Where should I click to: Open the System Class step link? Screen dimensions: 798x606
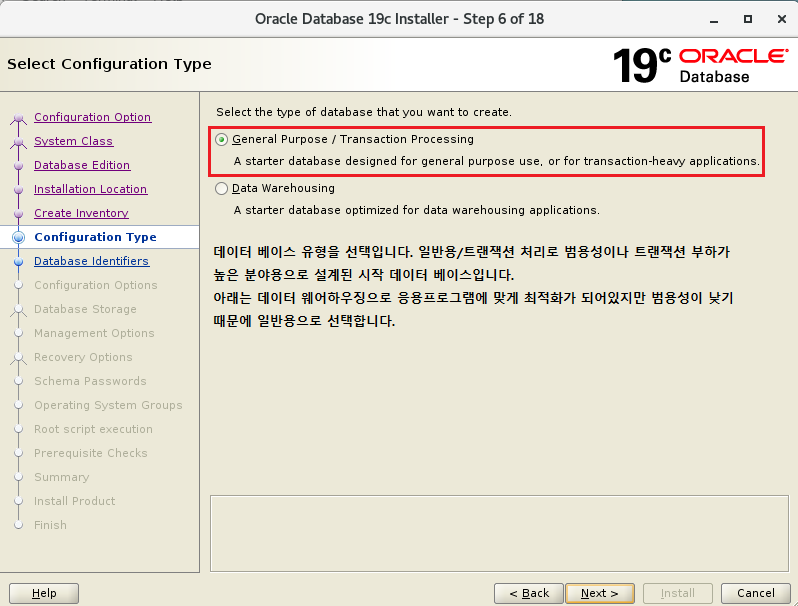pos(73,141)
